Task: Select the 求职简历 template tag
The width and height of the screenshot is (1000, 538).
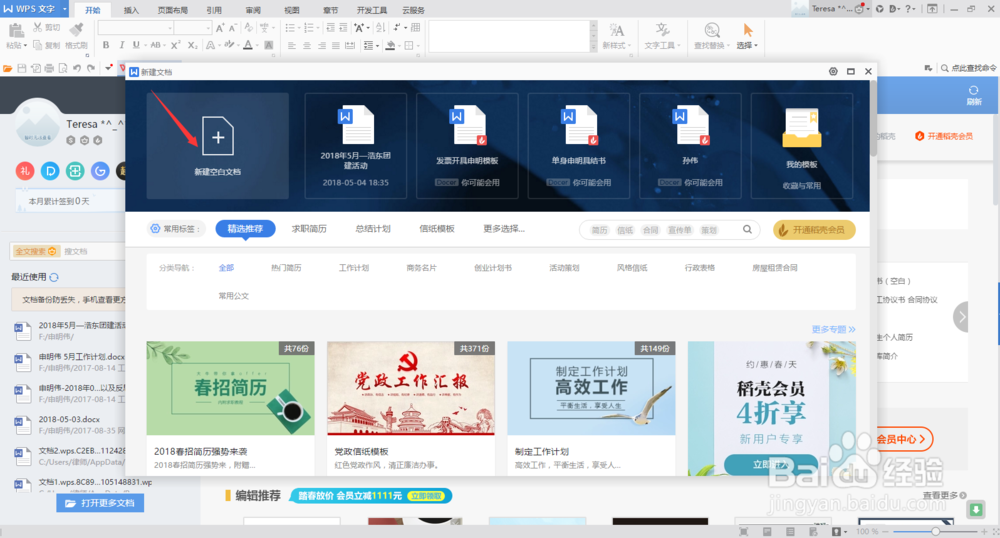Action: click(x=309, y=229)
